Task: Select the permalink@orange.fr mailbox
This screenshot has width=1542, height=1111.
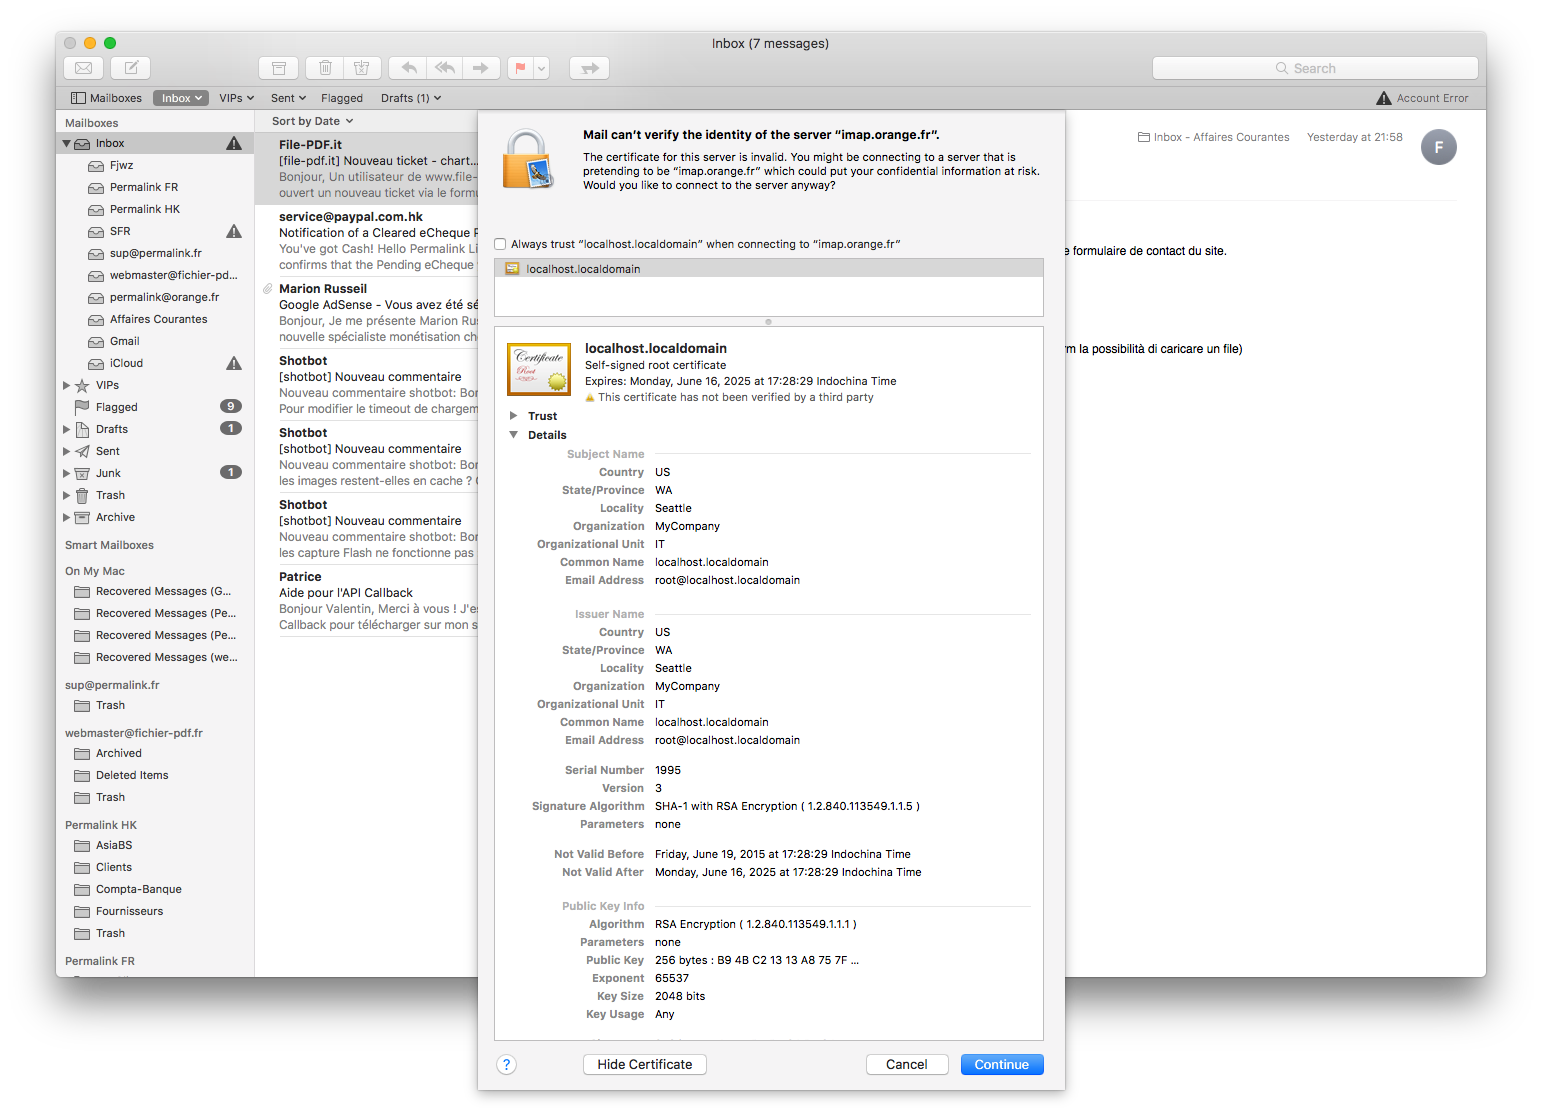Action: click(164, 297)
